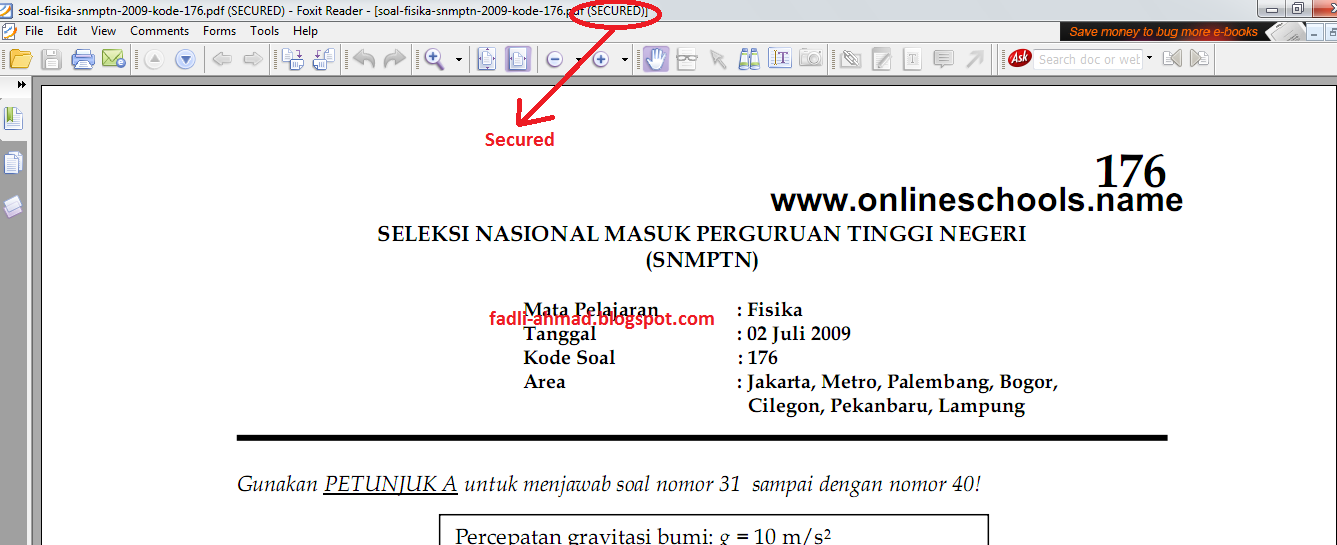The image size is (1337, 545).
Task: Go to next view right arrow
Action: pyautogui.click(x=253, y=59)
